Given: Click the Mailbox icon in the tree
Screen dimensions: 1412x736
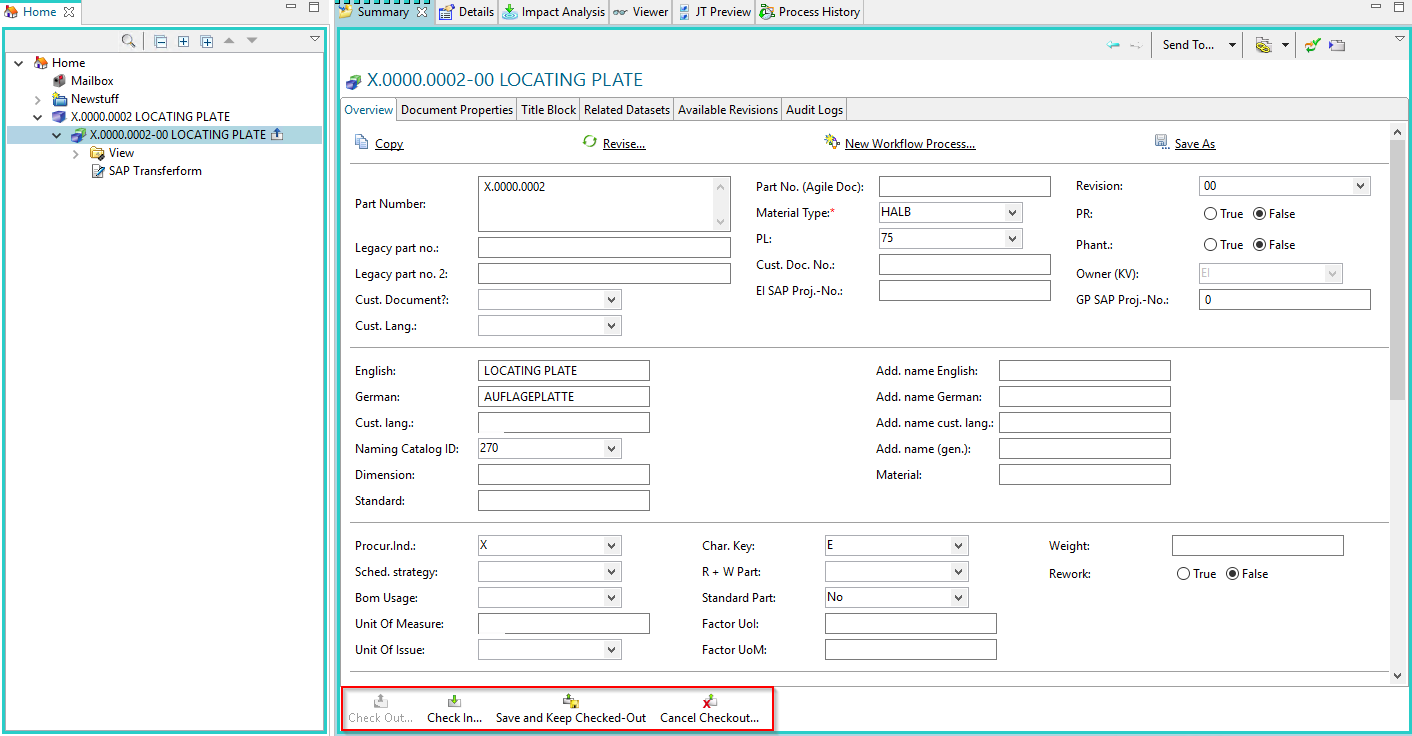Looking at the screenshot, I should [x=60, y=81].
